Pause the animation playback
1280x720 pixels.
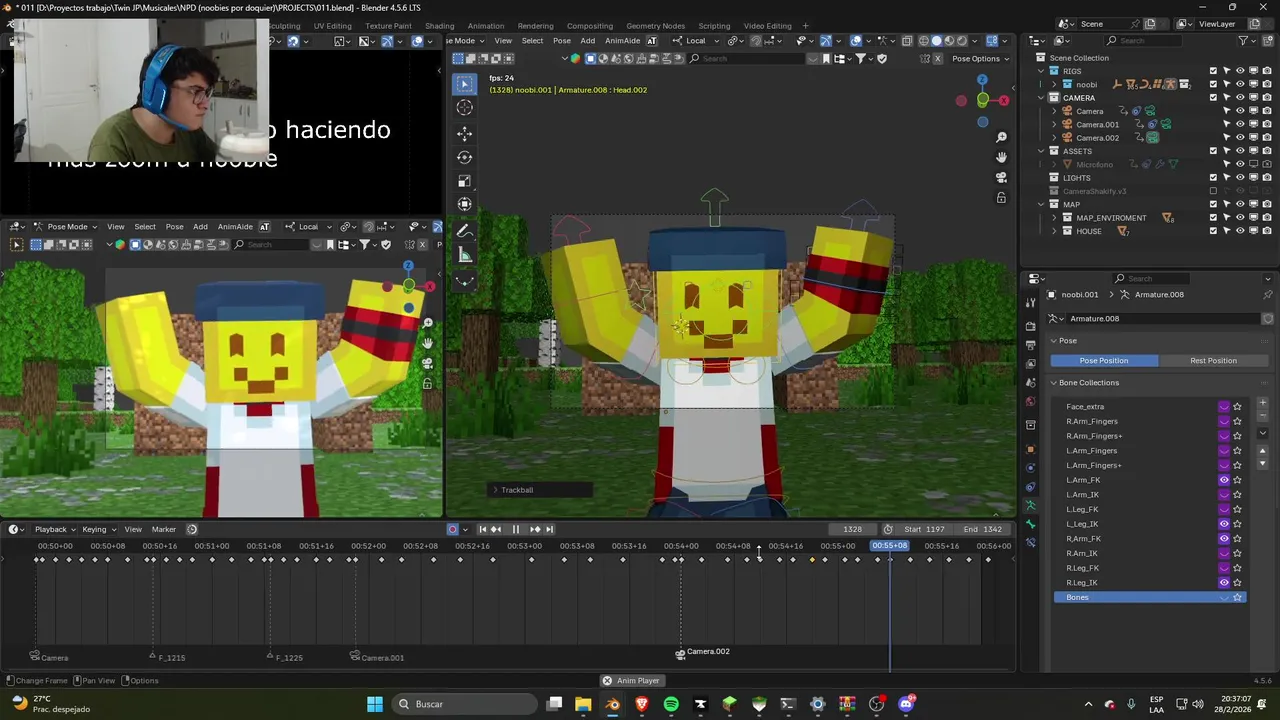[x=516, y=529]
